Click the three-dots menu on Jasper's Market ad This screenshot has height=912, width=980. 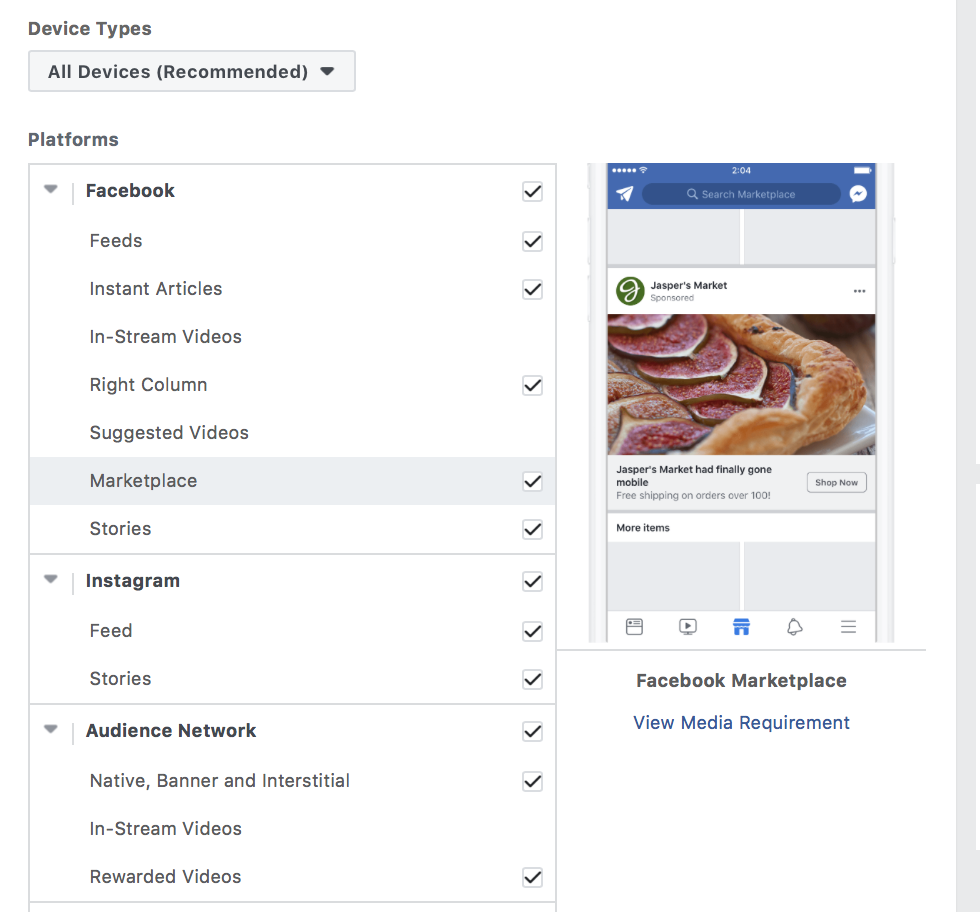[x=859, y=291]
